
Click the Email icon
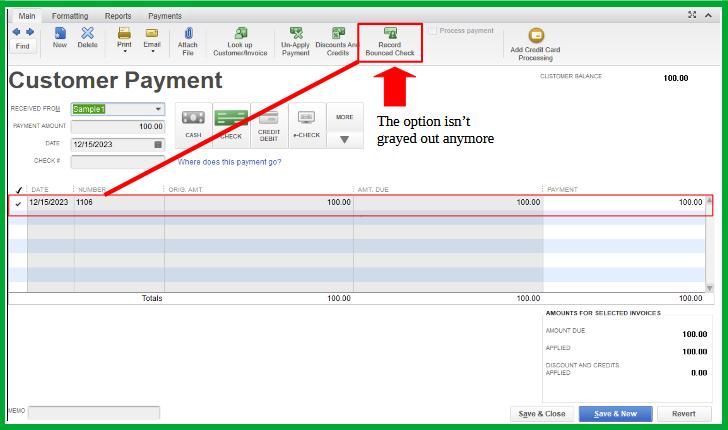point(152,33)
